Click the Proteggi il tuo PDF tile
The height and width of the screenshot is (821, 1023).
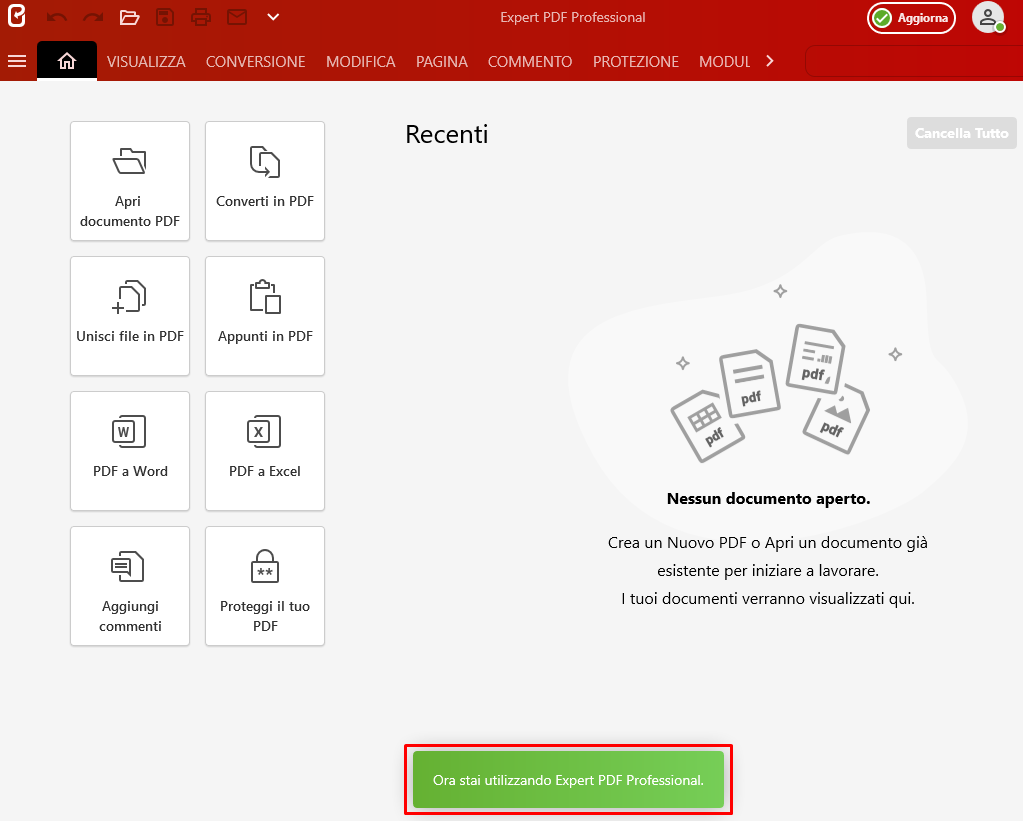pos(265,586)
